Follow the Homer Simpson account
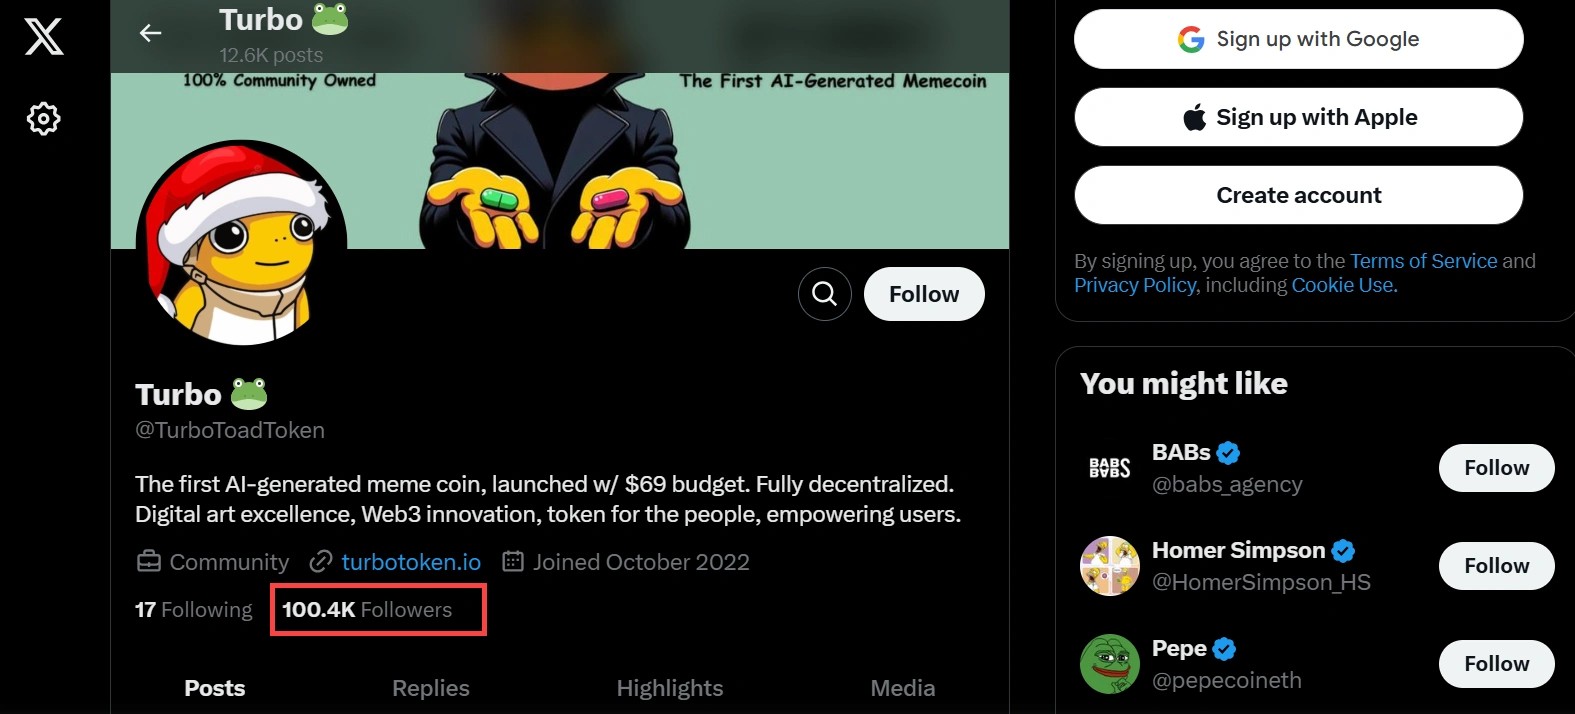 pos(1495,566)
